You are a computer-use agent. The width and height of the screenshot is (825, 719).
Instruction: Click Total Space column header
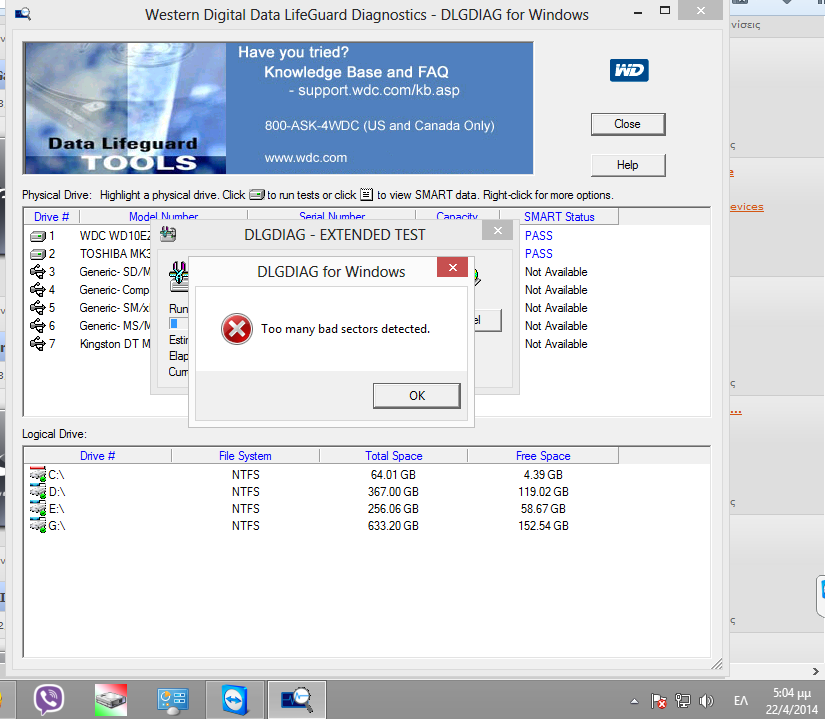tap(394, 455)
